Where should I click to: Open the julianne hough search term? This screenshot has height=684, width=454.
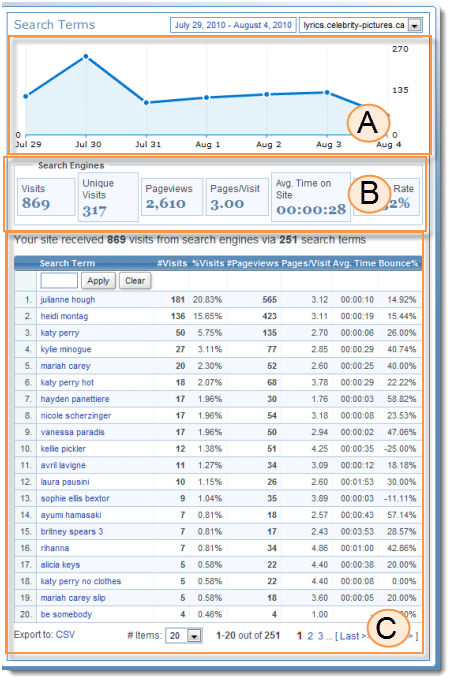tap(68, 300)
